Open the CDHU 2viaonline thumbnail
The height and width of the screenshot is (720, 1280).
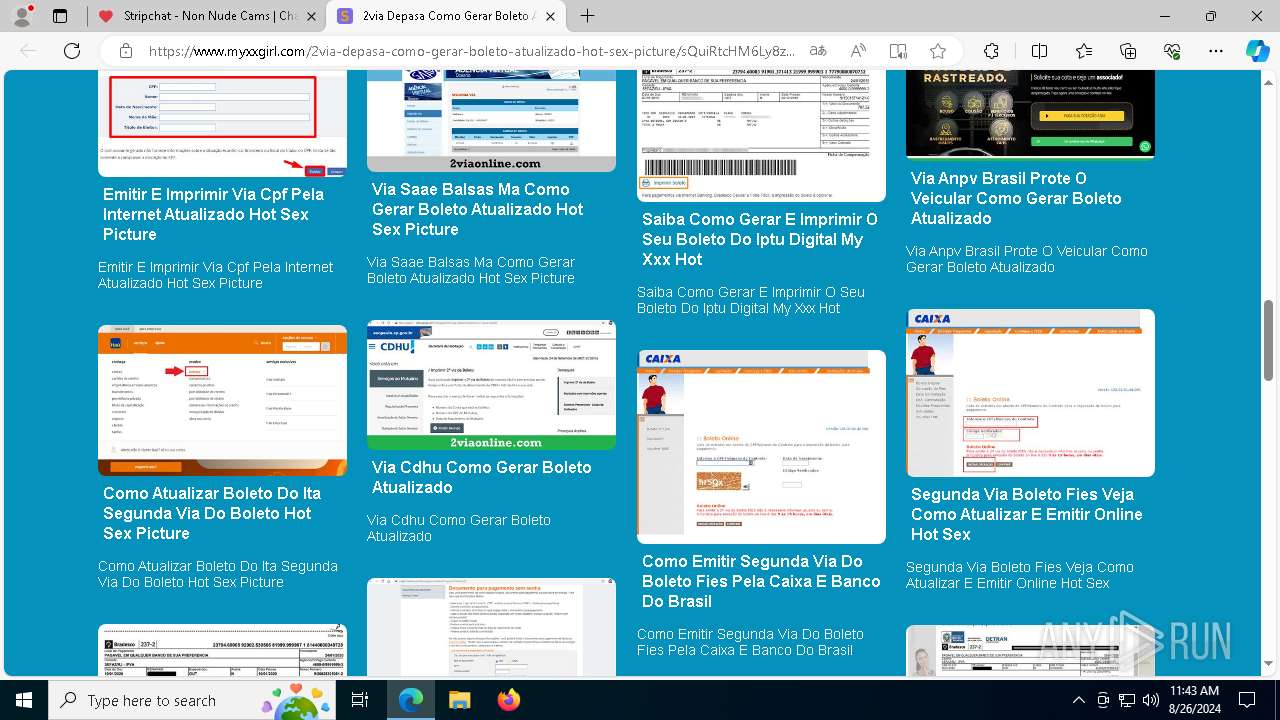click(x=491, y=385)
